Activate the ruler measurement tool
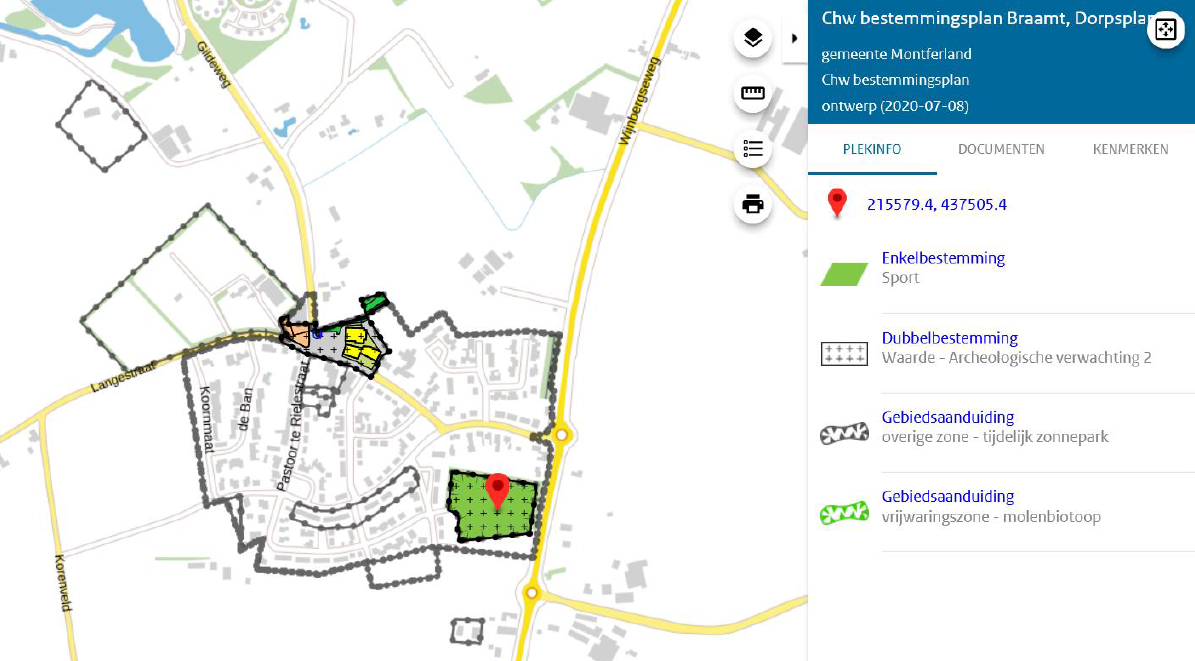 pyautogui.click(x=753, y=93)
